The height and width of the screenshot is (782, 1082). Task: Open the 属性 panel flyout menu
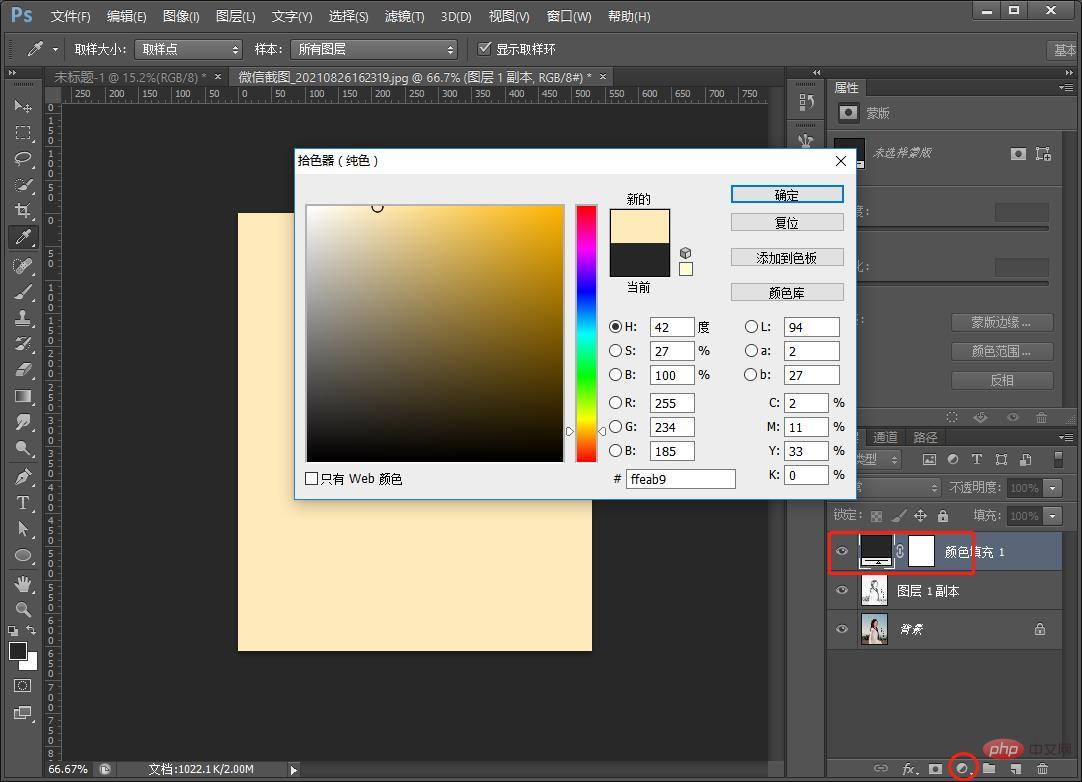1066,88
